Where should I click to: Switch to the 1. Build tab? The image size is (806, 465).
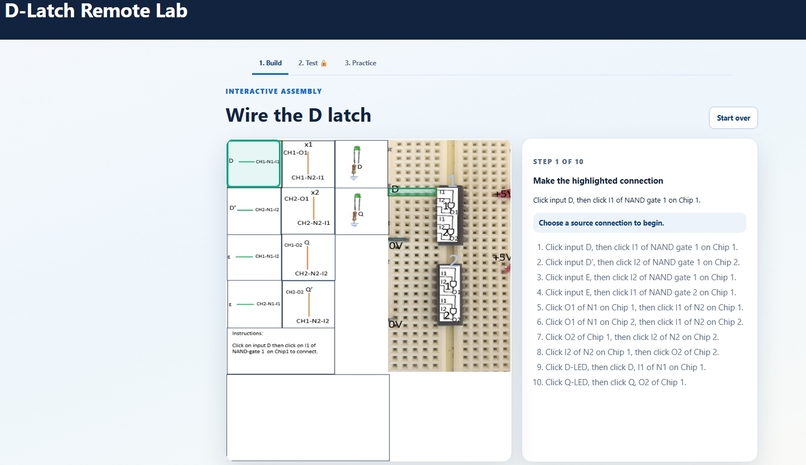click(270, 63)
